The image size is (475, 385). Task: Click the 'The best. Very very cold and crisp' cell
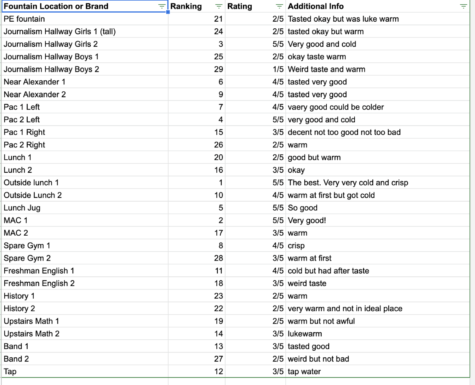pyautogui.click(x=377, y=183)
